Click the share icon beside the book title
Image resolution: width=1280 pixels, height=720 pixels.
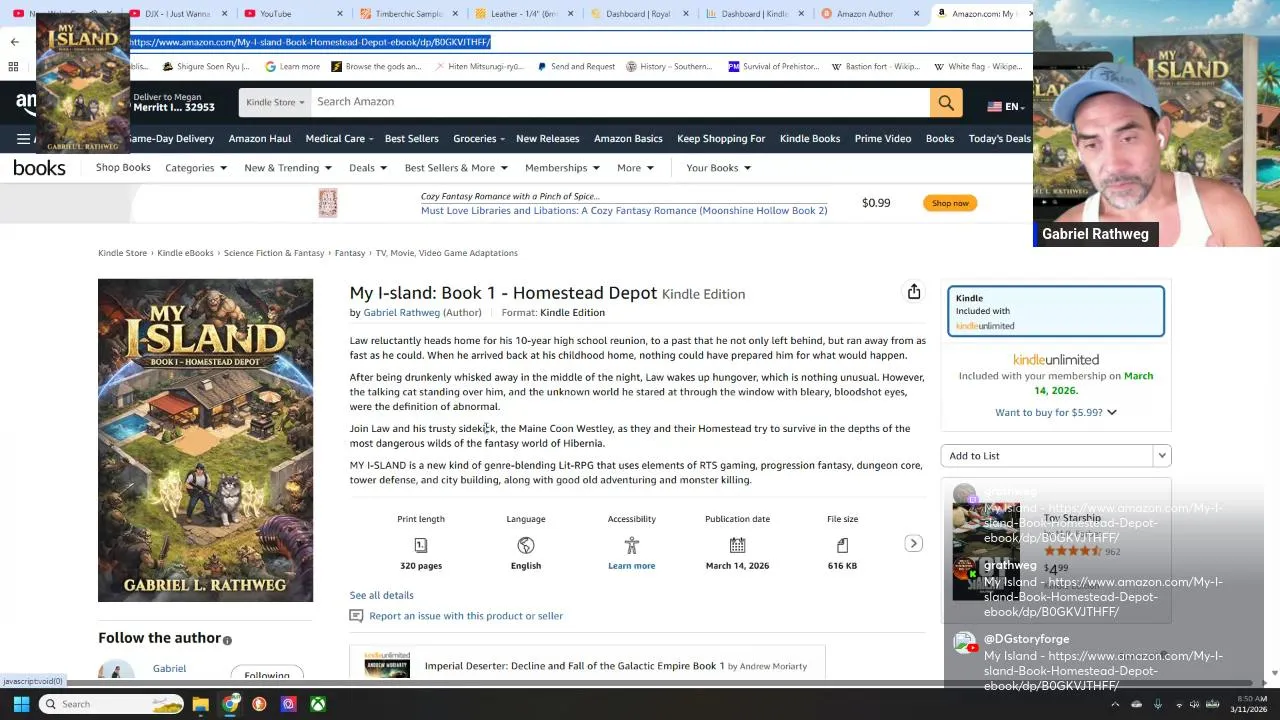click(913, 292)
